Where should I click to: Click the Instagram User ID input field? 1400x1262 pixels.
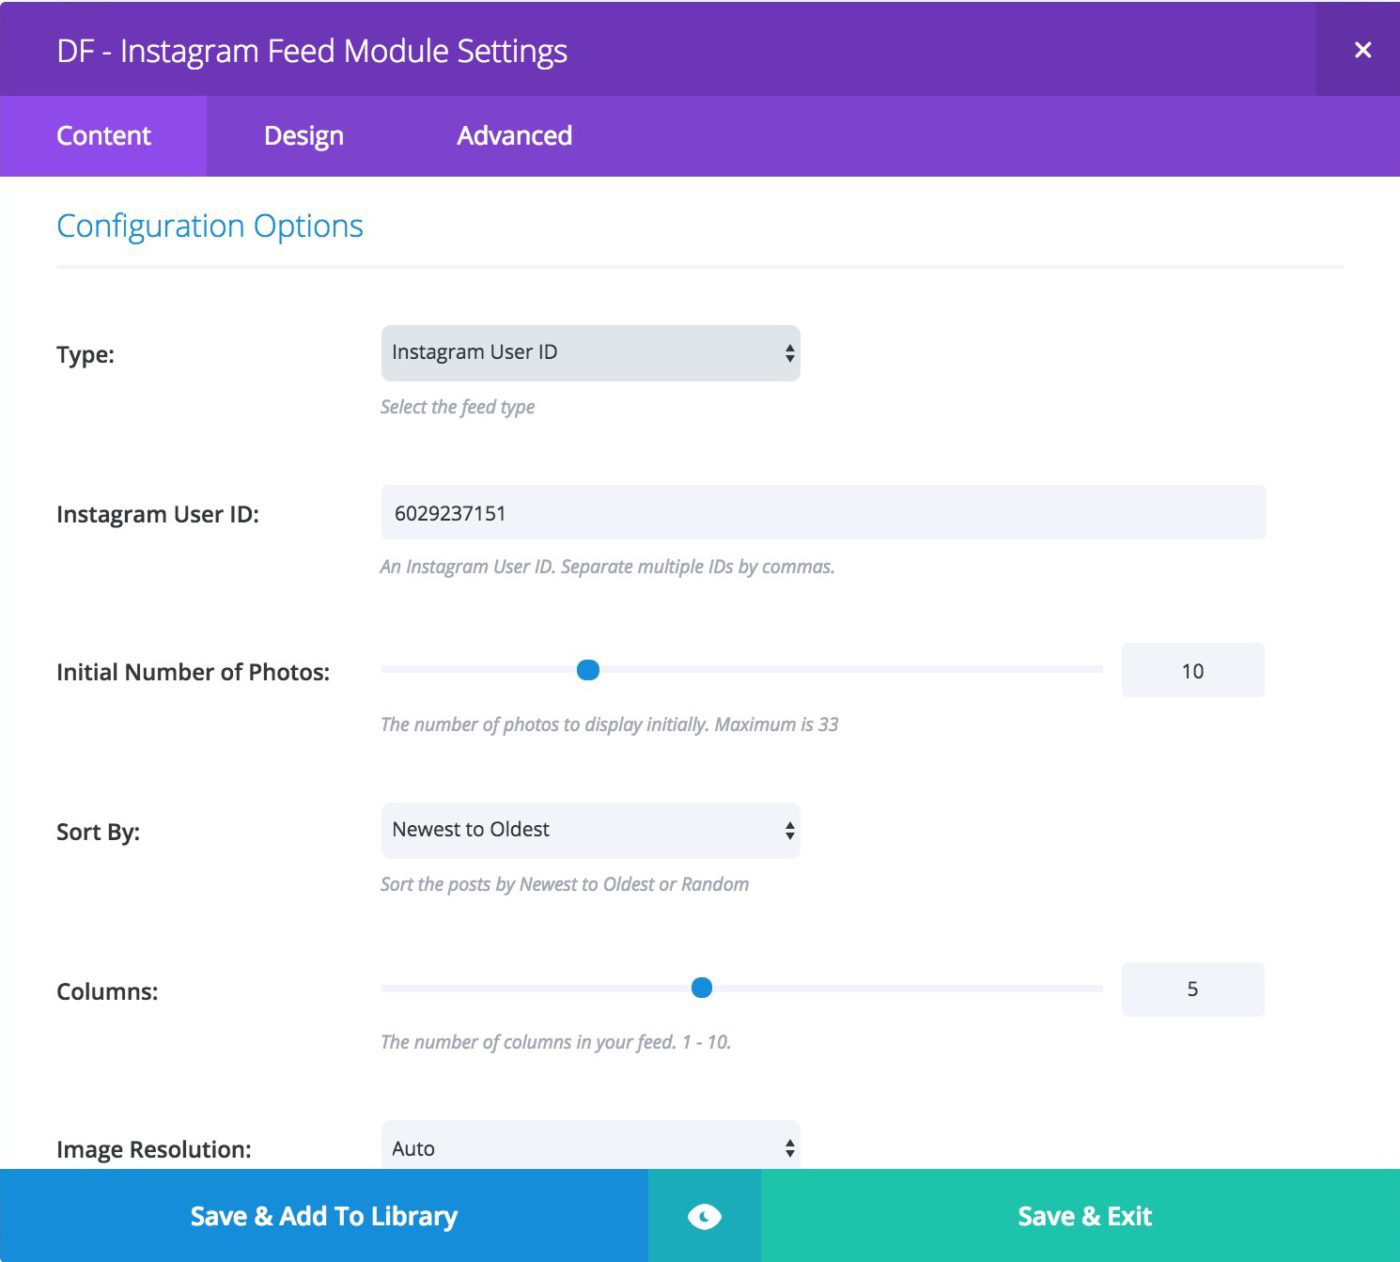click(823, 513)
